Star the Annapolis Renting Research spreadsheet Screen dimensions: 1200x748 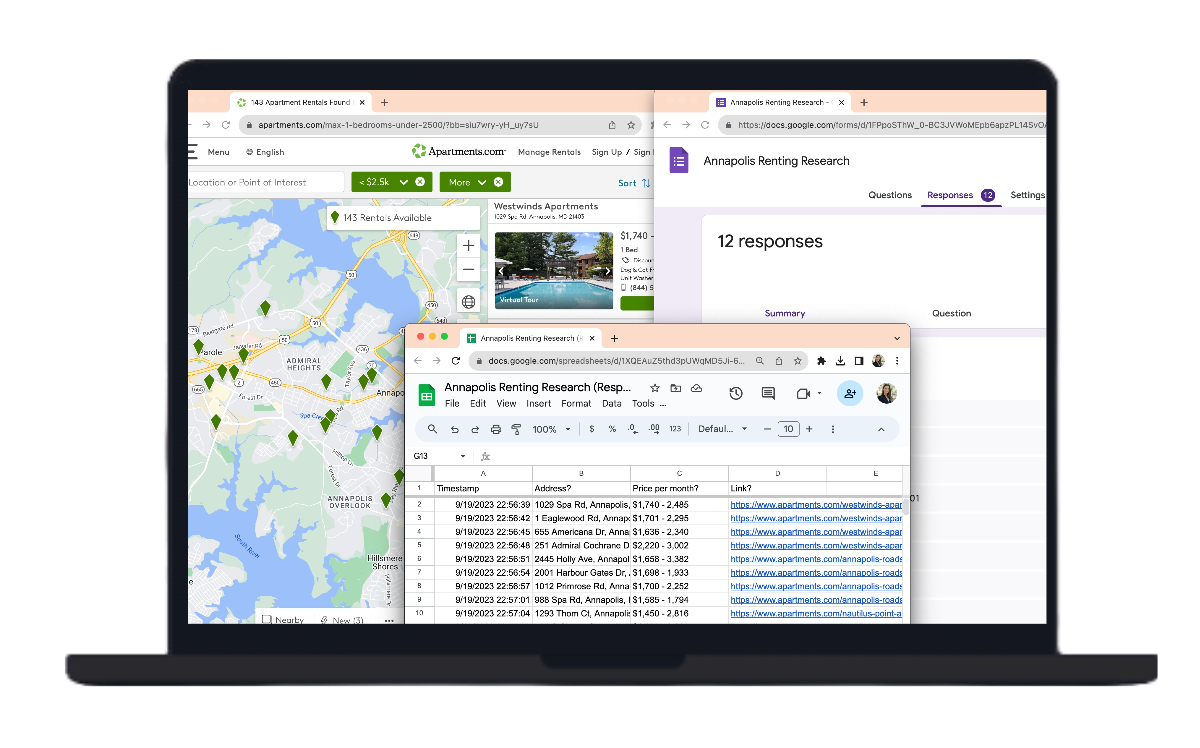[x=655, y=387]
